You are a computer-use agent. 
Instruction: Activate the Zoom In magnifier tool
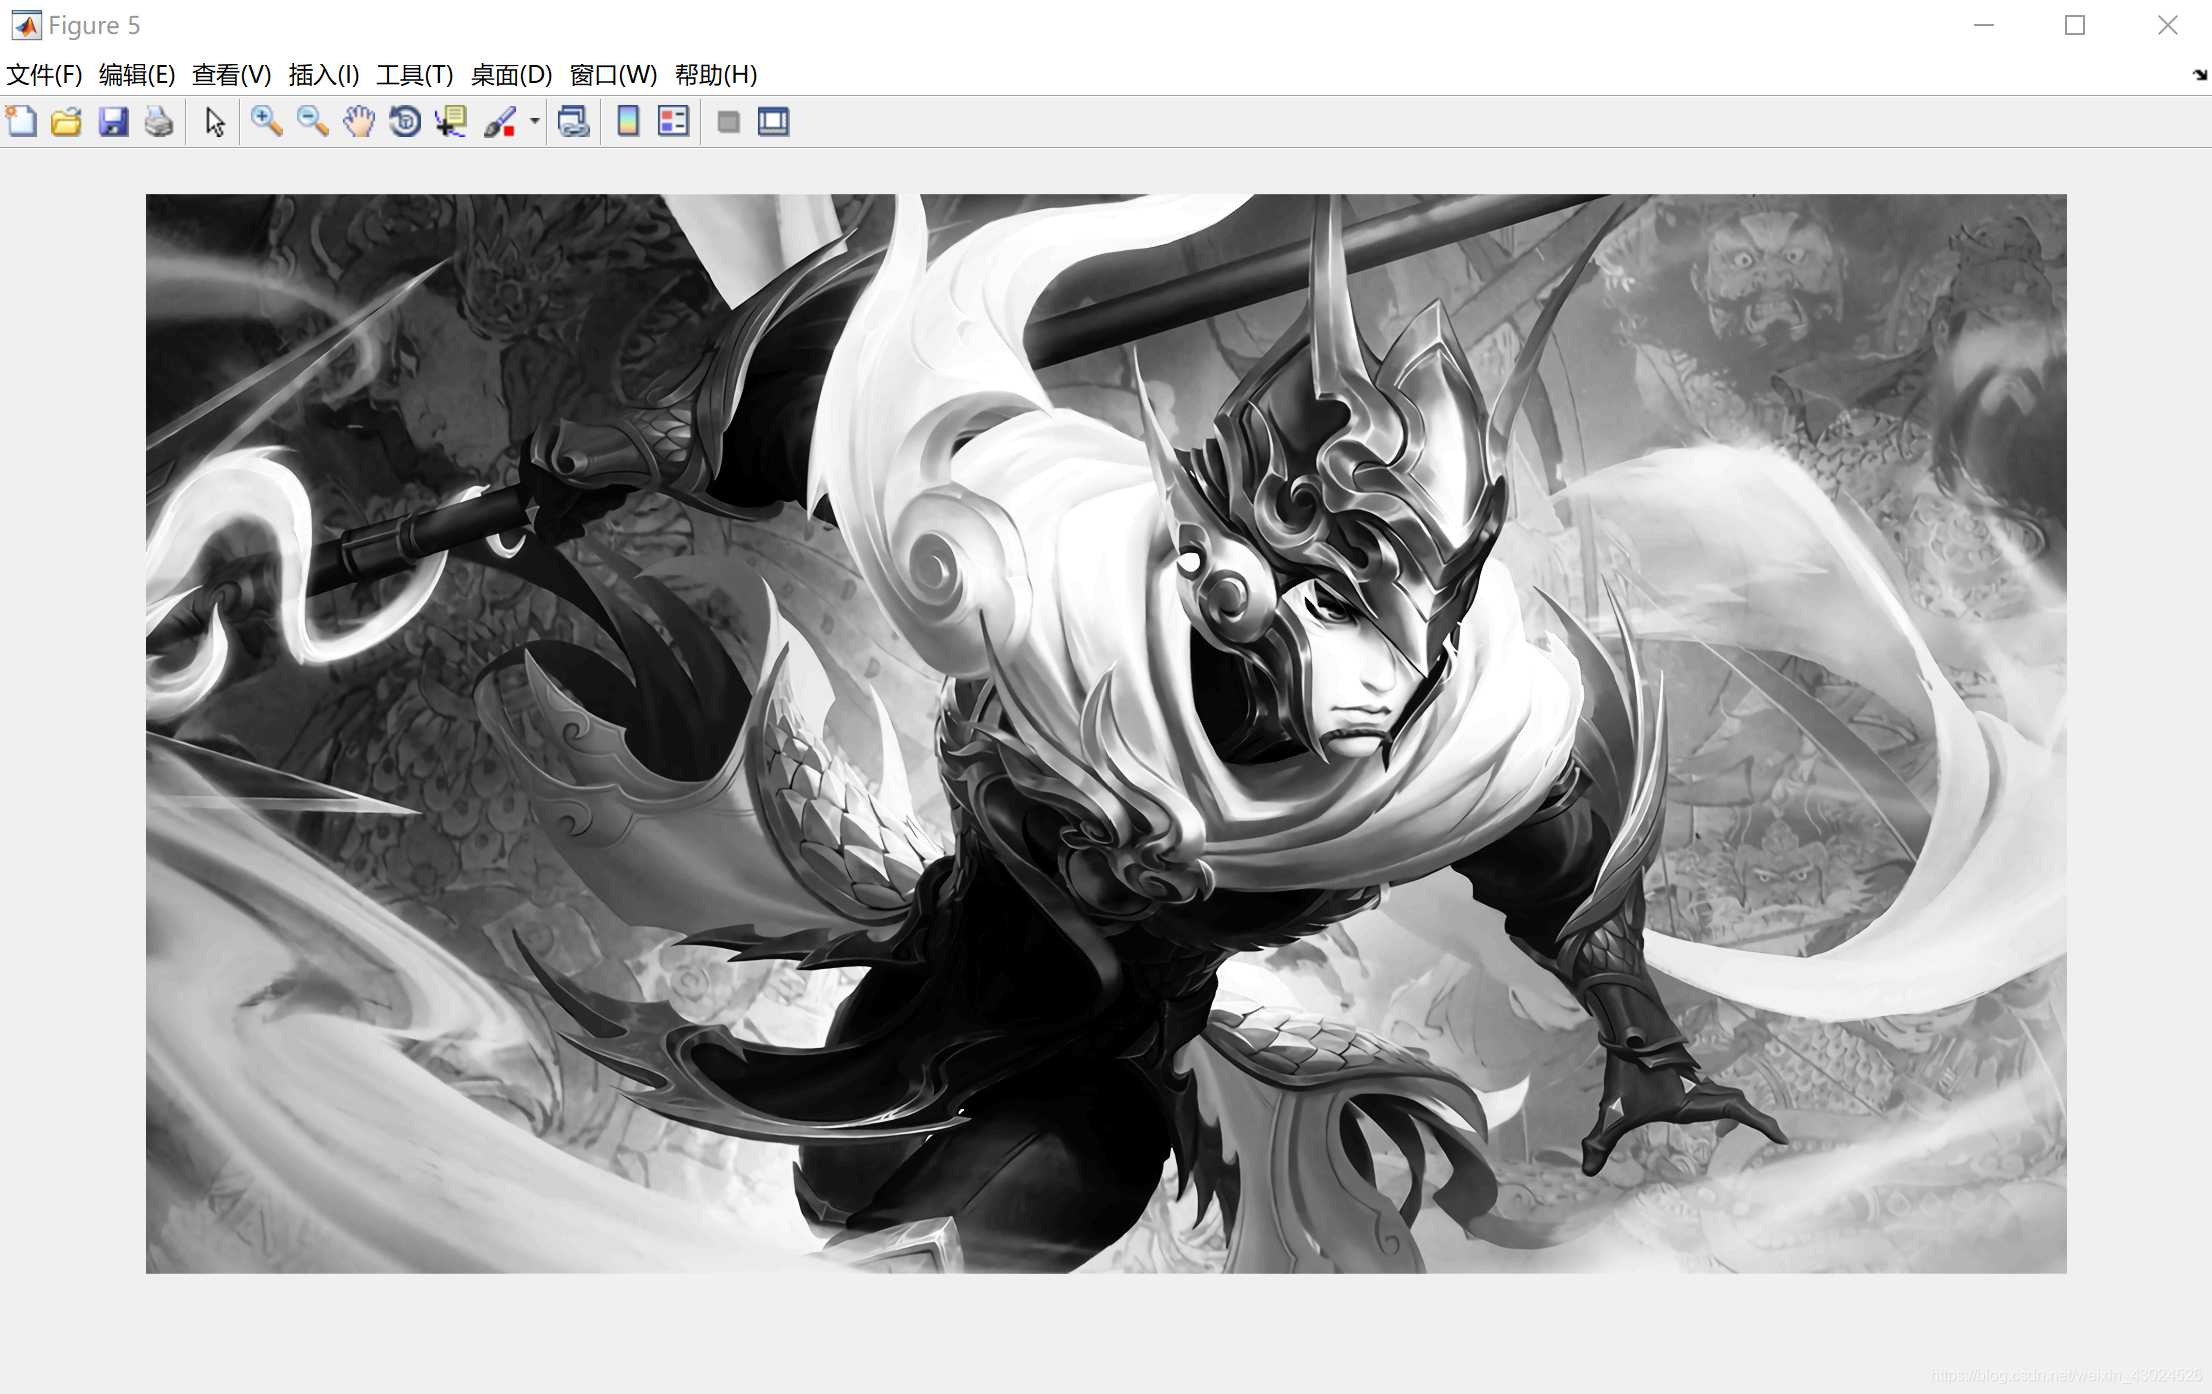266,122
